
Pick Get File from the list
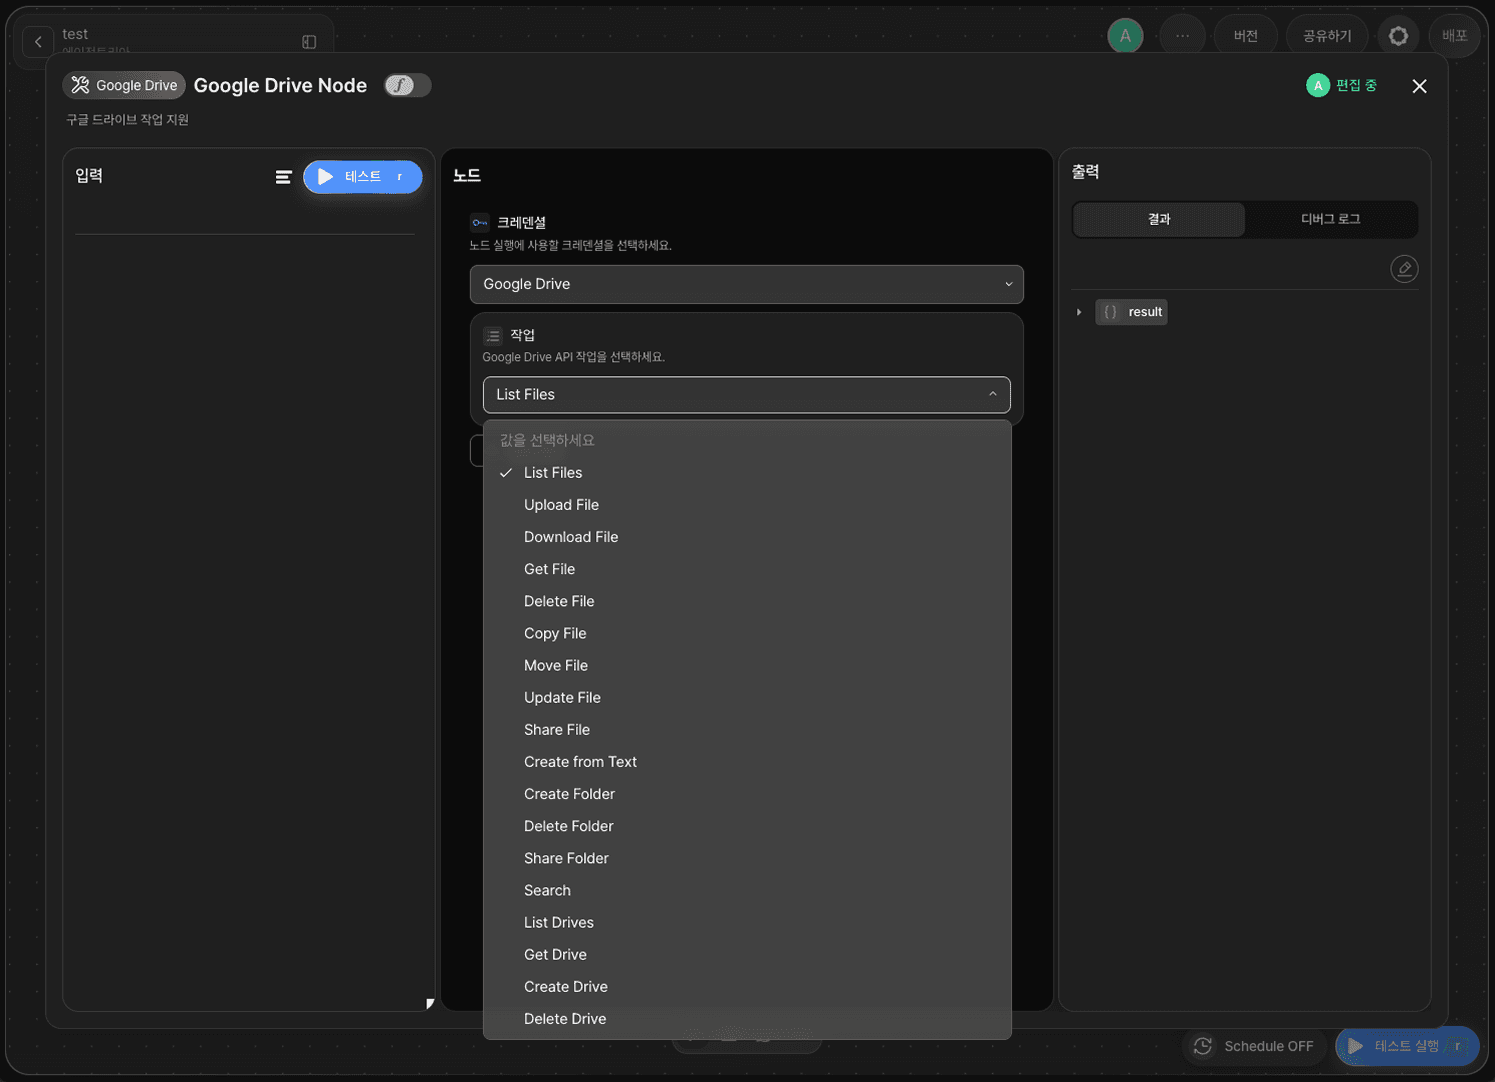(x=747, y=569)
